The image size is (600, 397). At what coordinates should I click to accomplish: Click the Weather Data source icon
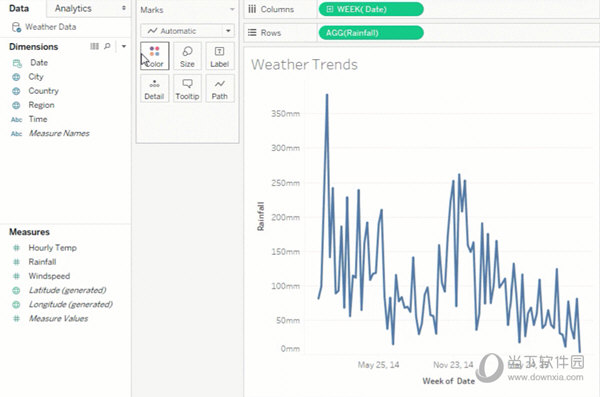(16, 27)
